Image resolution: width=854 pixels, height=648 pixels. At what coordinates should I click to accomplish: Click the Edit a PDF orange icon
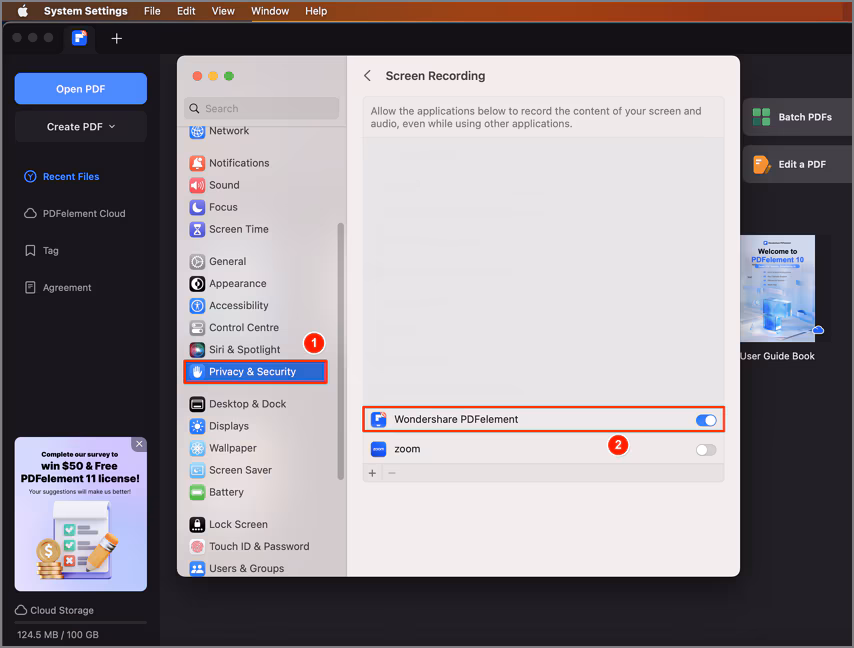761,164
